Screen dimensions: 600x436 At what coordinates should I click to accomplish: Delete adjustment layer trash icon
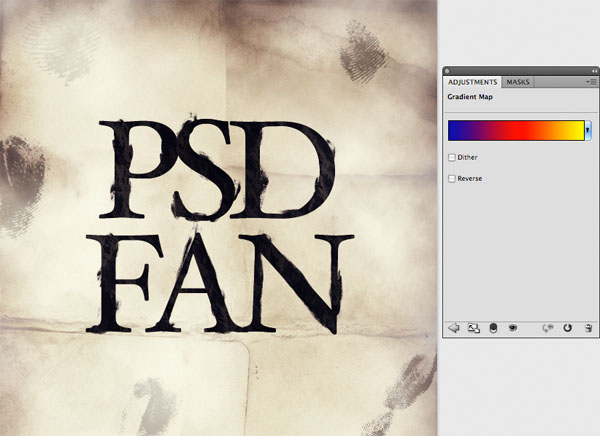[x=589, y=328]
